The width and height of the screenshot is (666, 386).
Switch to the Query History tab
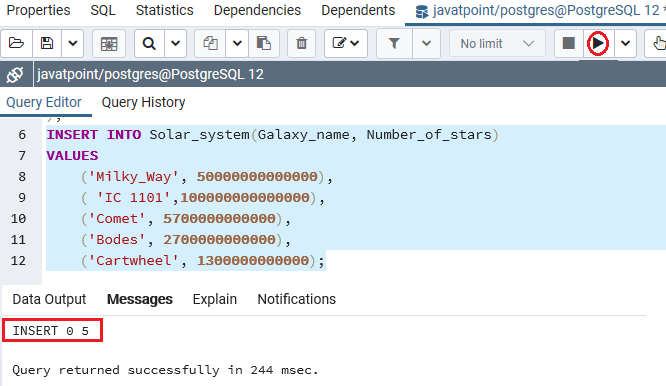point(144,102)
